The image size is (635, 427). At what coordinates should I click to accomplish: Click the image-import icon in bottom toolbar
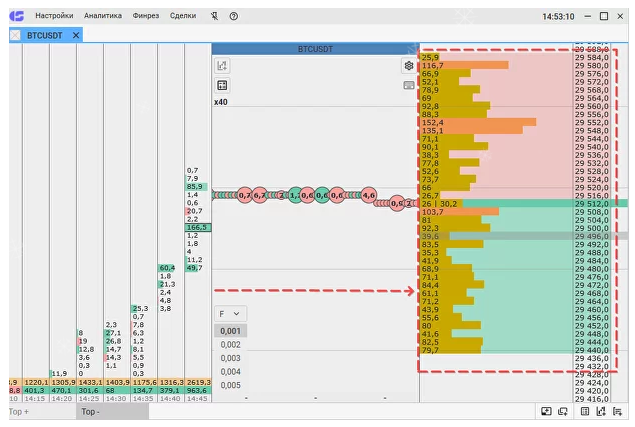(546, 412)
